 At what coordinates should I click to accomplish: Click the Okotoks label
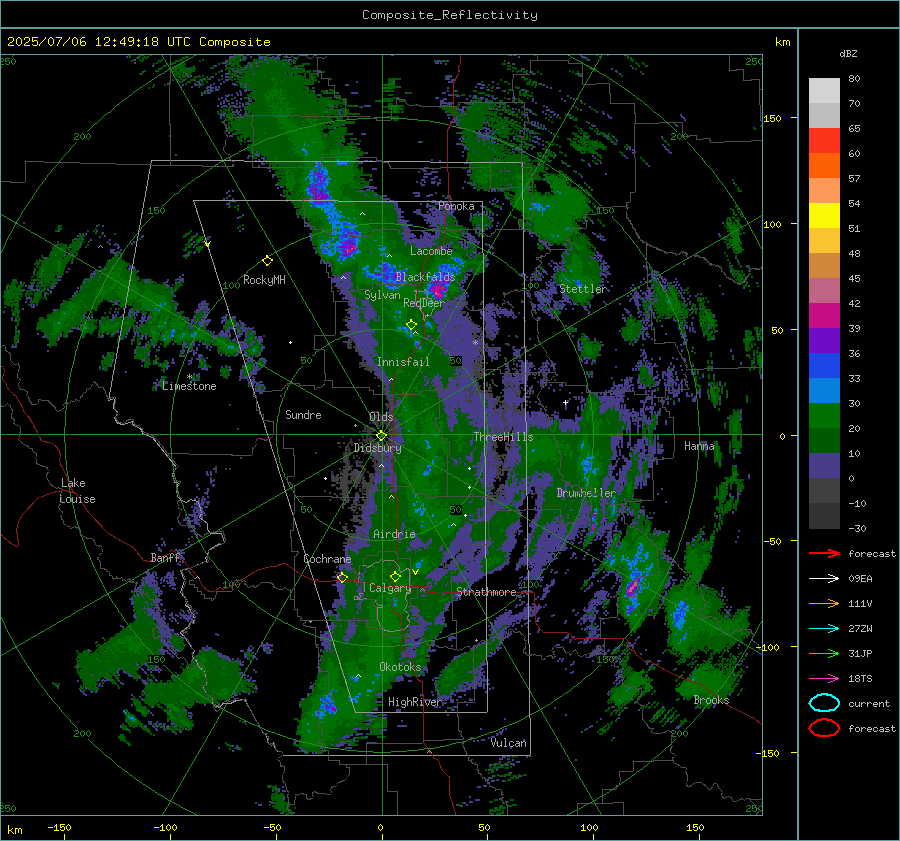pos(400,667)
